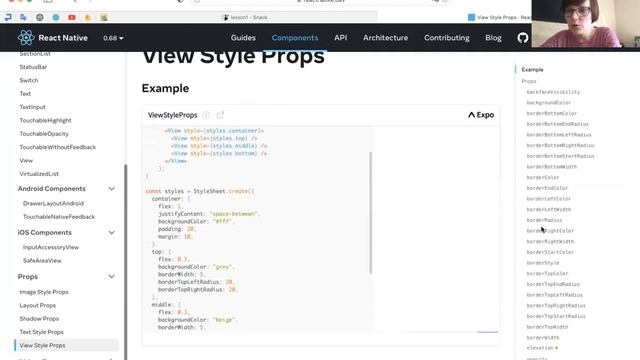Image resolution: width=640 pixels, height=360 pixels.
Task: Open the 0.68 version dropdown
Action: [113, 38]
